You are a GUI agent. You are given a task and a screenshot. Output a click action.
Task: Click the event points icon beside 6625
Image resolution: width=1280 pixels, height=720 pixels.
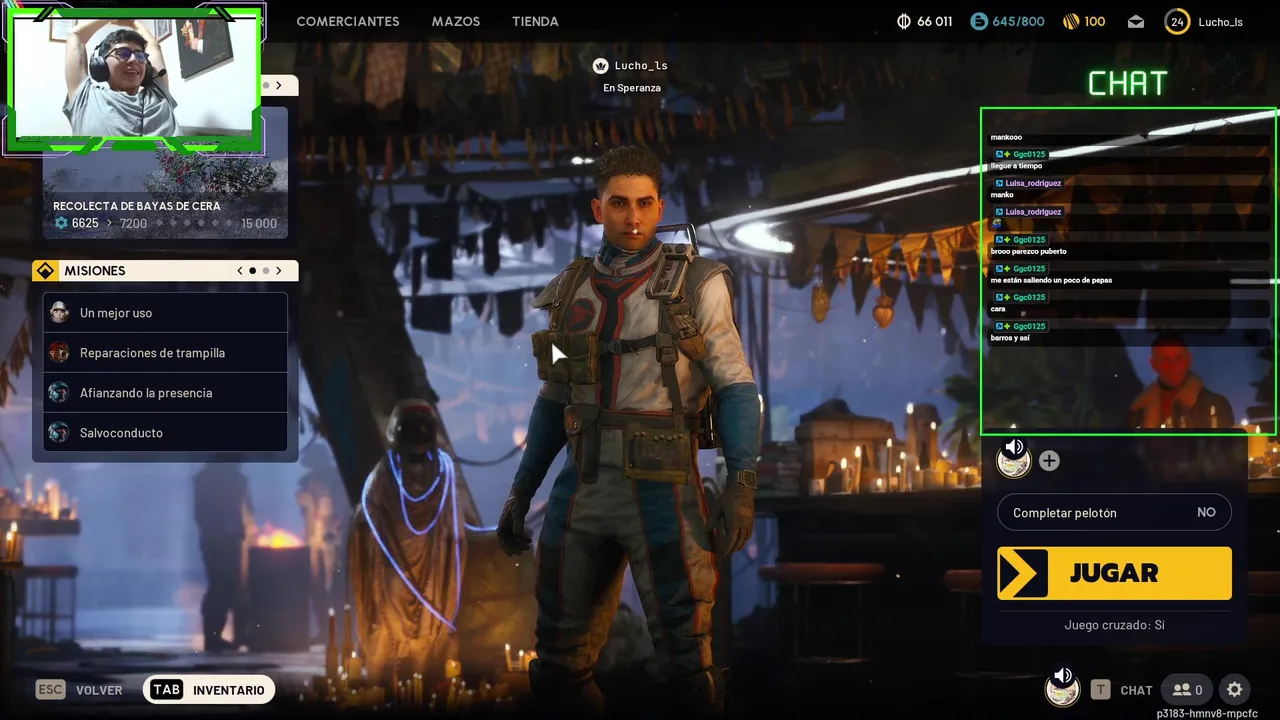point(61,223)
